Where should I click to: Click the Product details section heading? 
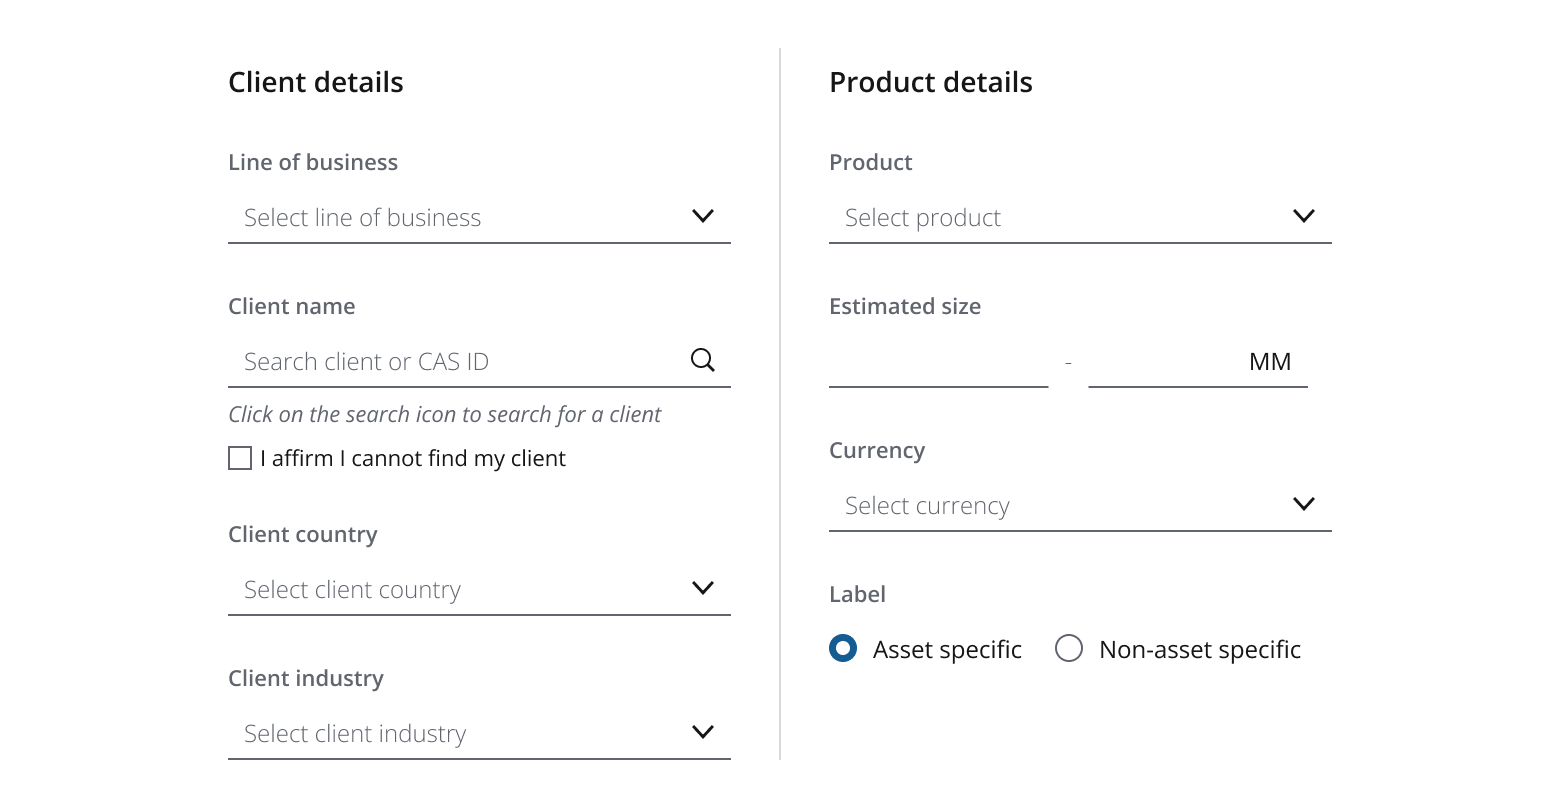click(x=930, y=82)
